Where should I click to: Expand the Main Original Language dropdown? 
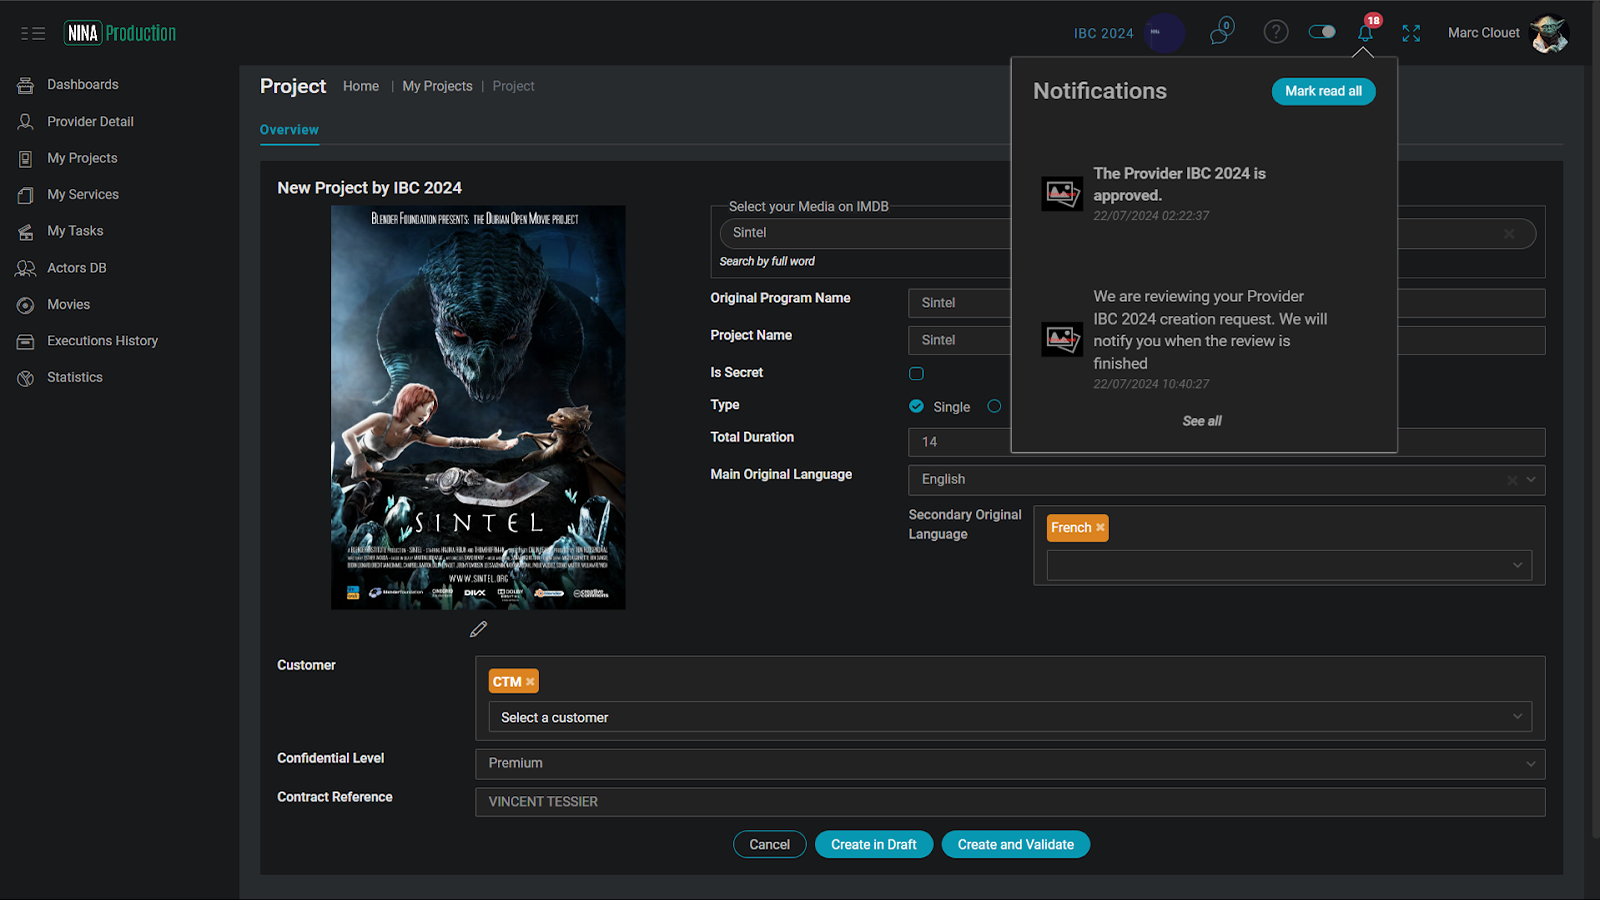click(x=1530, y=480)
